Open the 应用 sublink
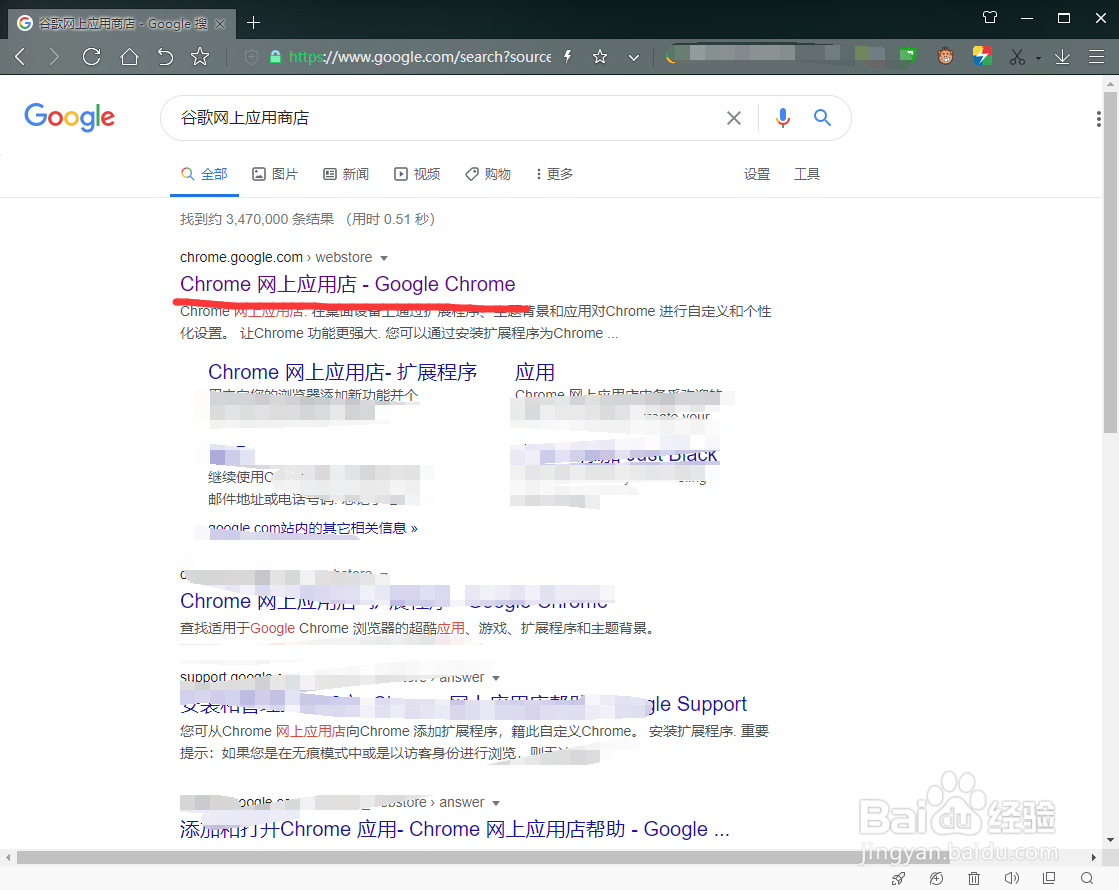The width and height of the screenshot is (1119, 890). click(535, 372)
